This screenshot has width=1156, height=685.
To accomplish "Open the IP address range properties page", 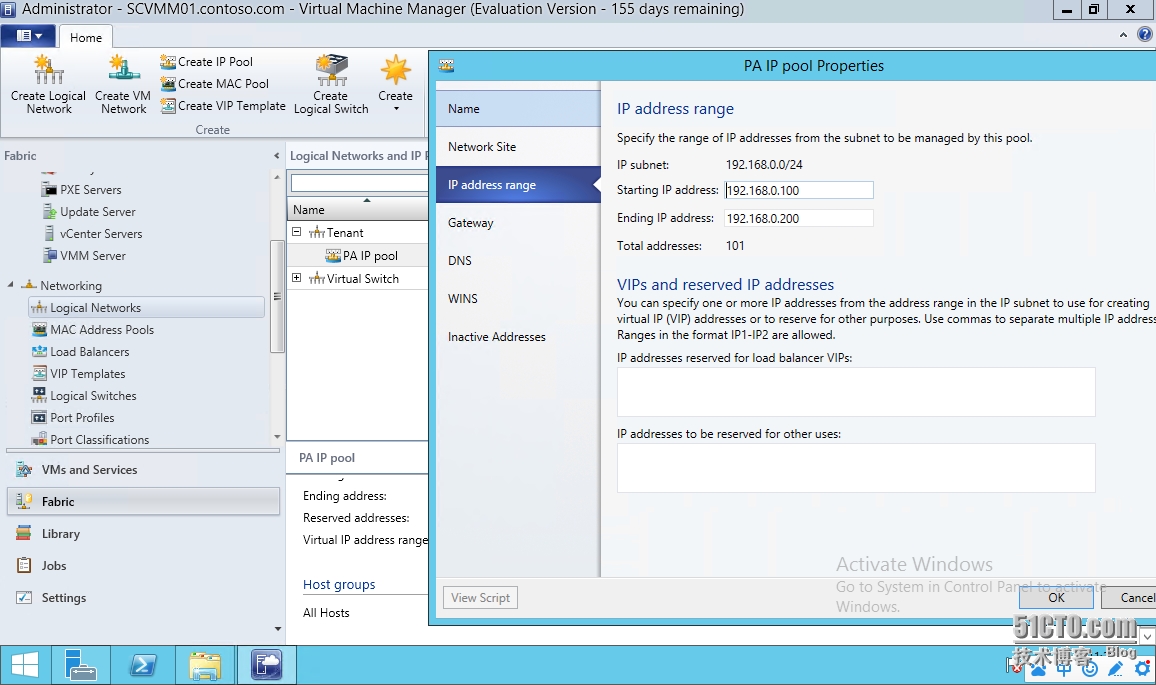I will click(x=518, y=185).
